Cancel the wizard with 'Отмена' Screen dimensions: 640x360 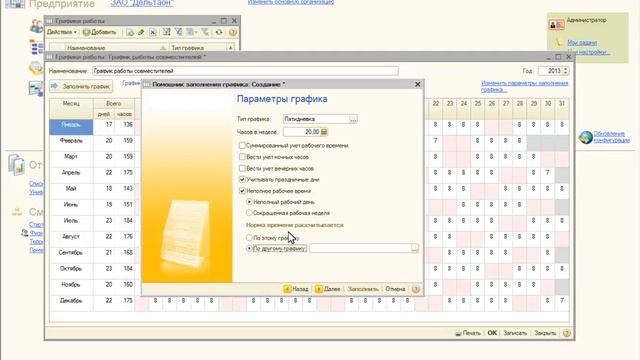pyautogui.click(x=395, y=289)
